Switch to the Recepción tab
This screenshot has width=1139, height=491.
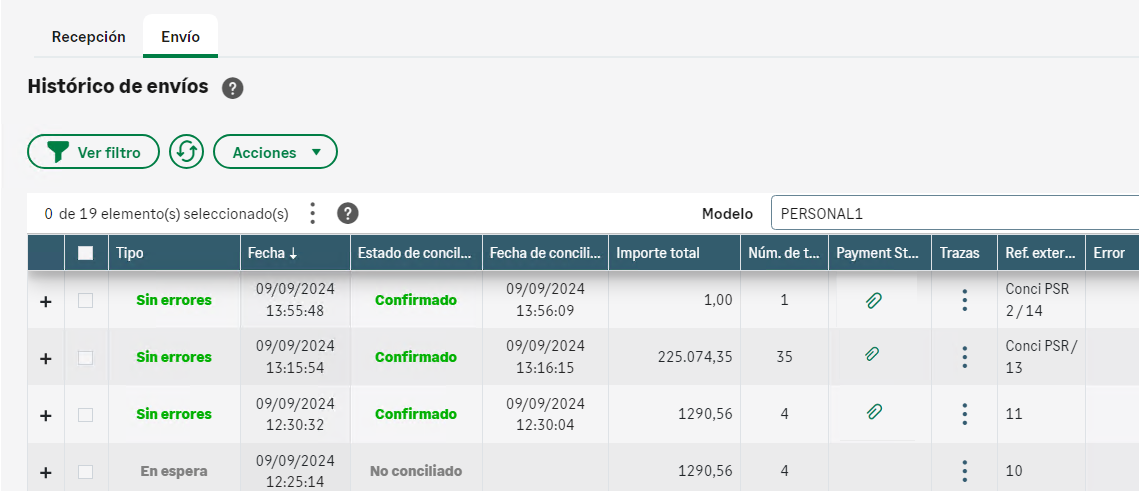89,37
